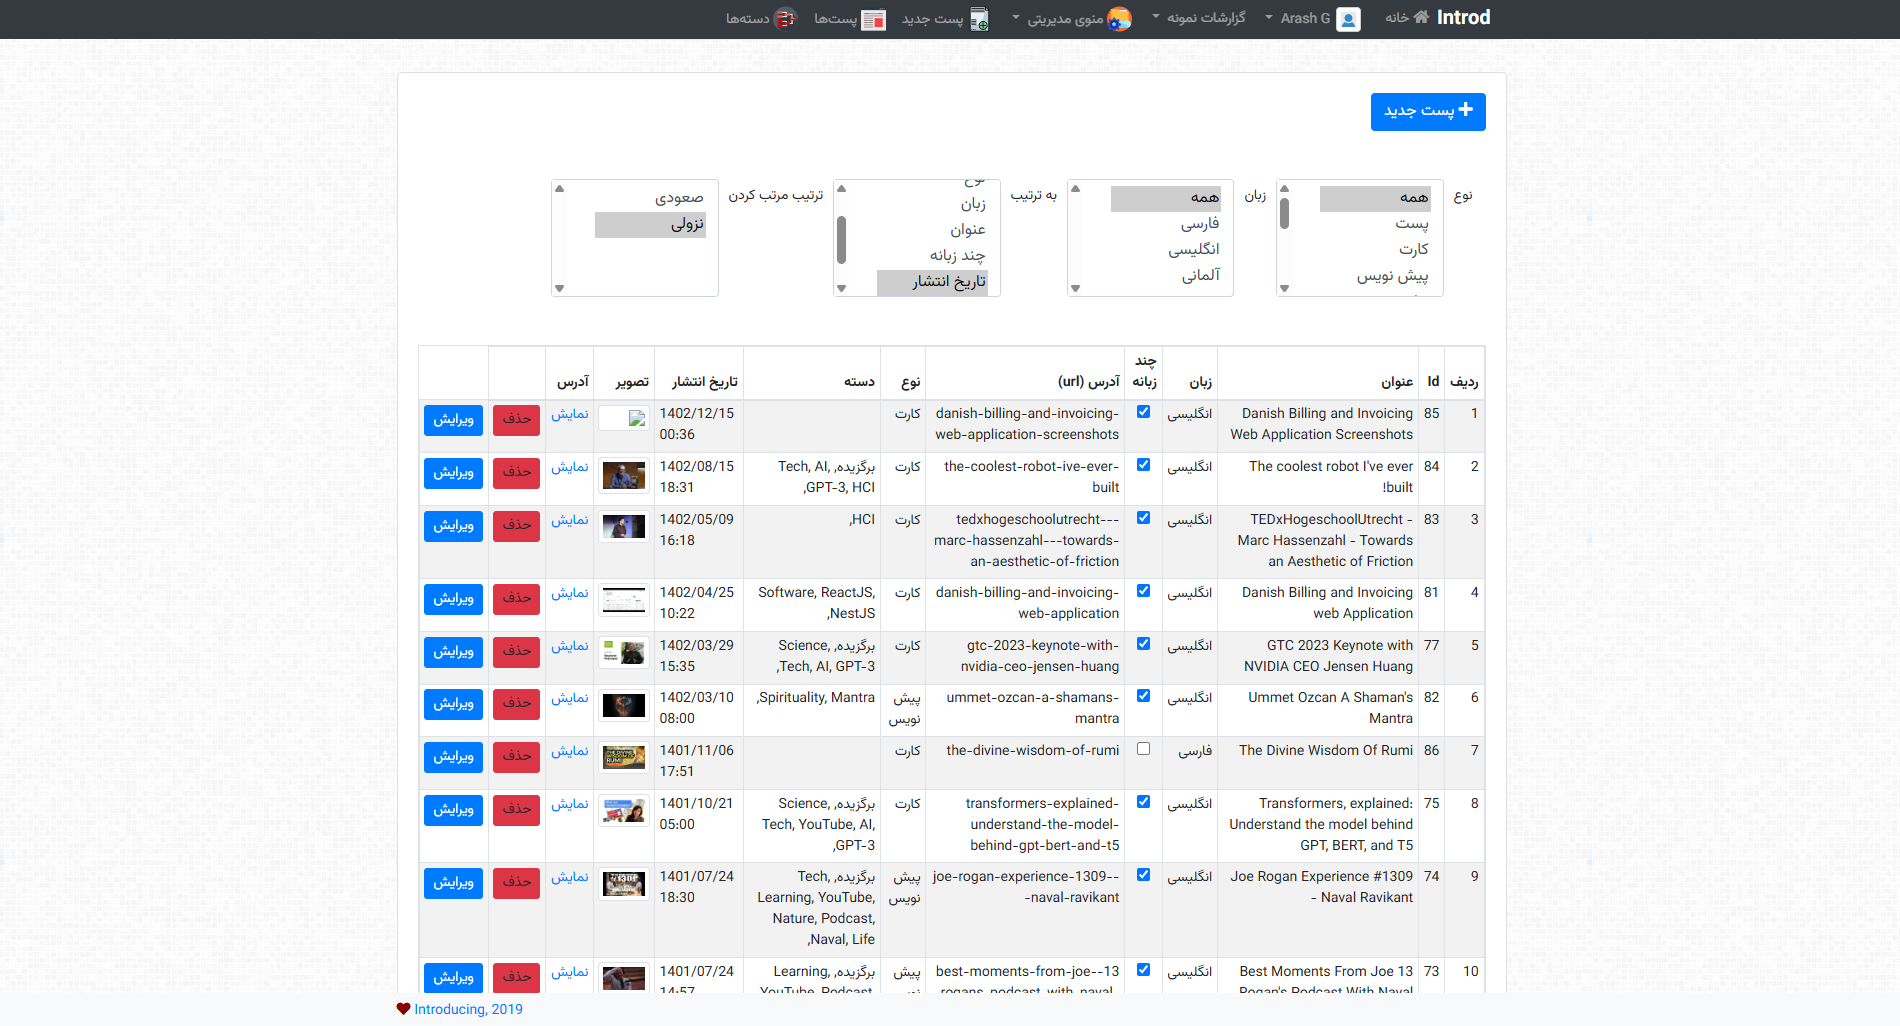Click the Introducing, 2019 footer link

pos(468,1009)
